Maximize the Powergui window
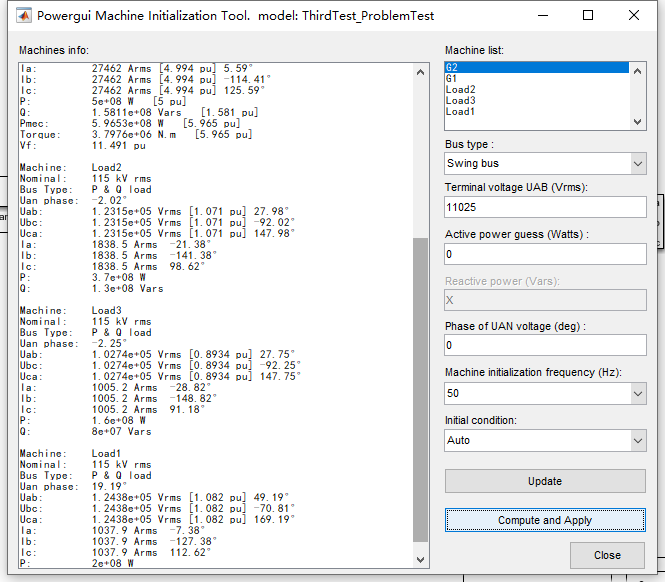 (588, 16)
